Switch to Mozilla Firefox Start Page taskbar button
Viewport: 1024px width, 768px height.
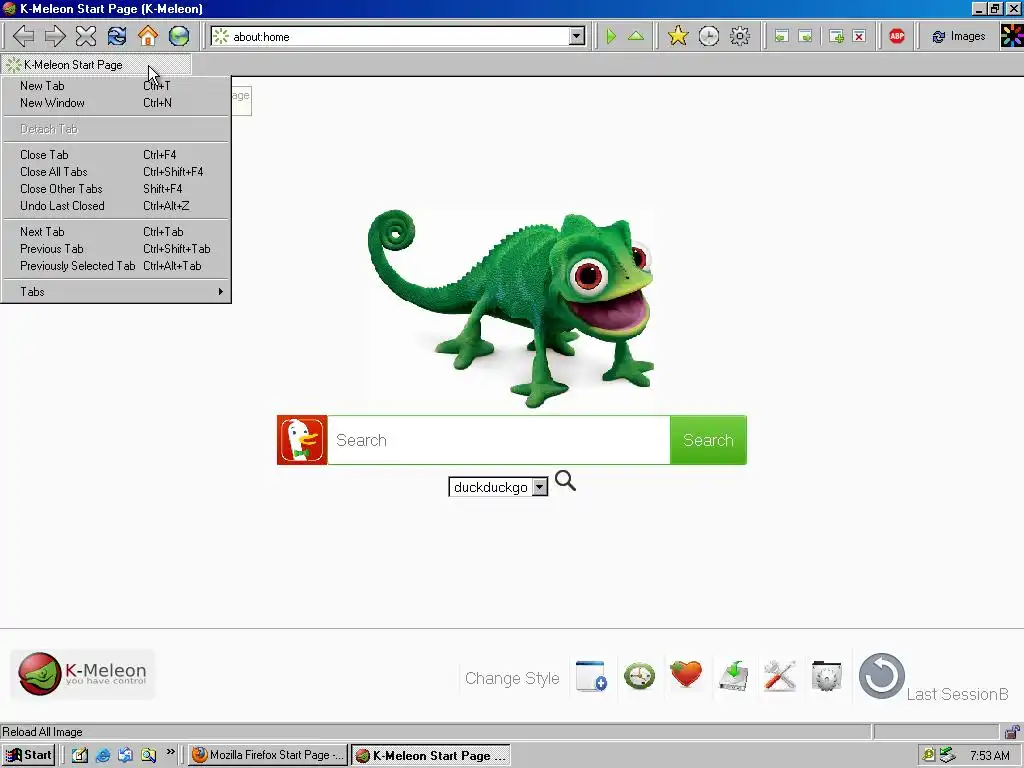pos(268,755)
